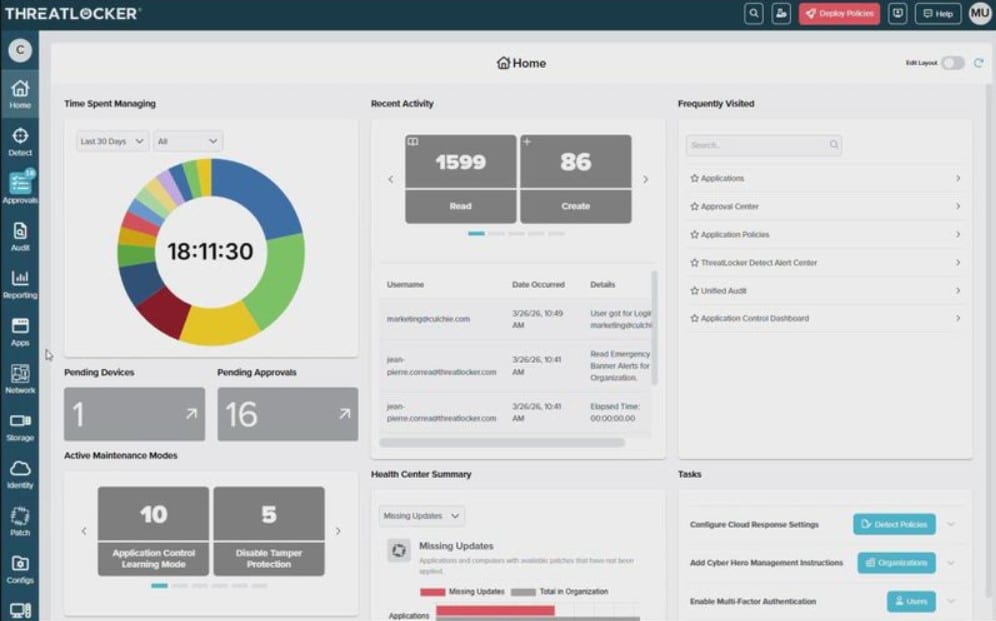Click the user management icon in top bar
This screenshot has width=996, height=621.
[781, 13]
